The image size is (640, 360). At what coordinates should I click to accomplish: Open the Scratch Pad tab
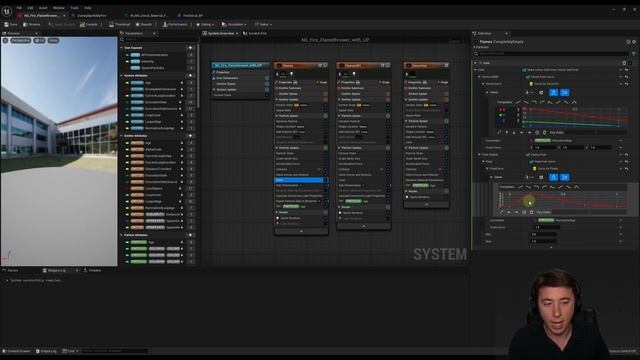pos(255,33)
